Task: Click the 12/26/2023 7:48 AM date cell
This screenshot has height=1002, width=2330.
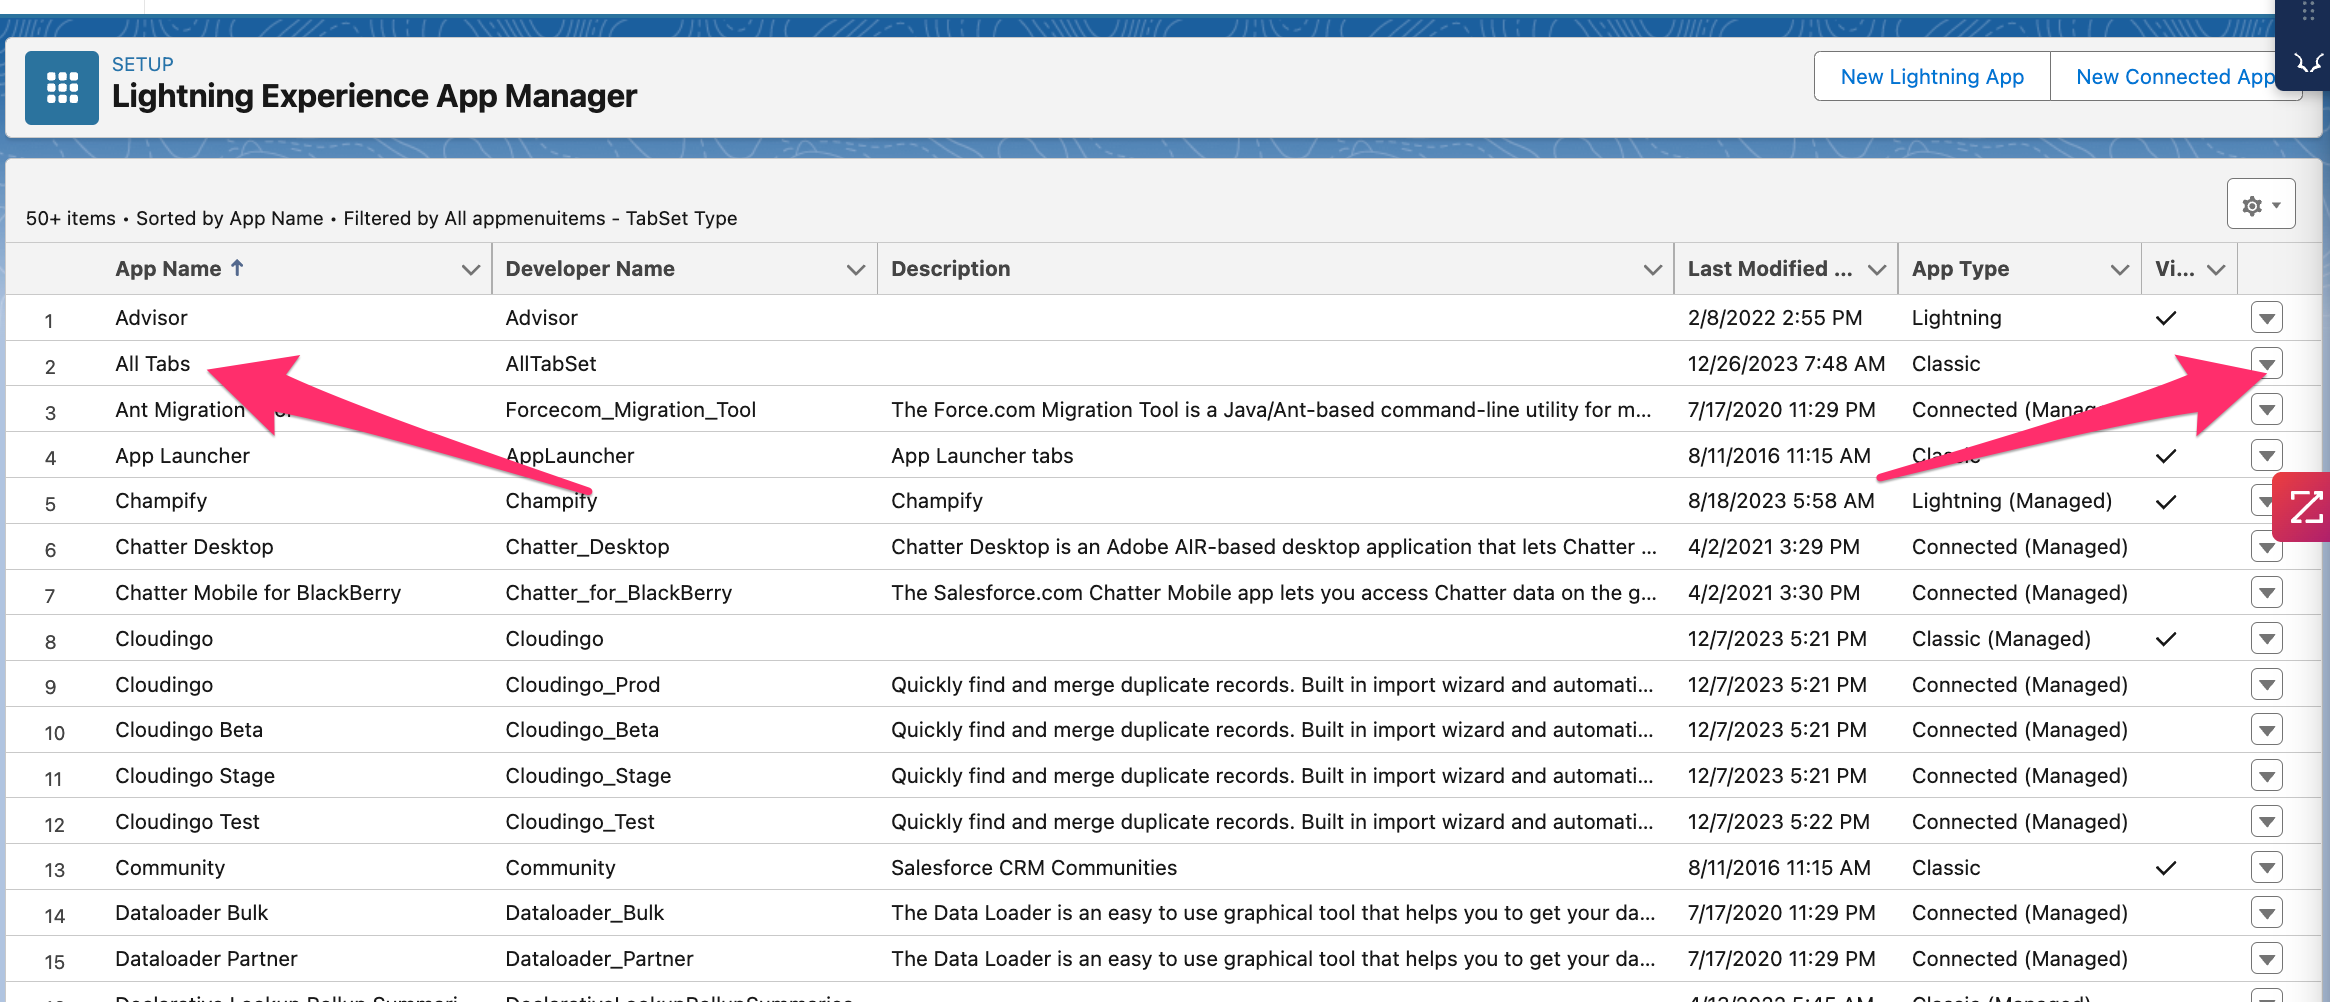Action: click(1786, 364)
